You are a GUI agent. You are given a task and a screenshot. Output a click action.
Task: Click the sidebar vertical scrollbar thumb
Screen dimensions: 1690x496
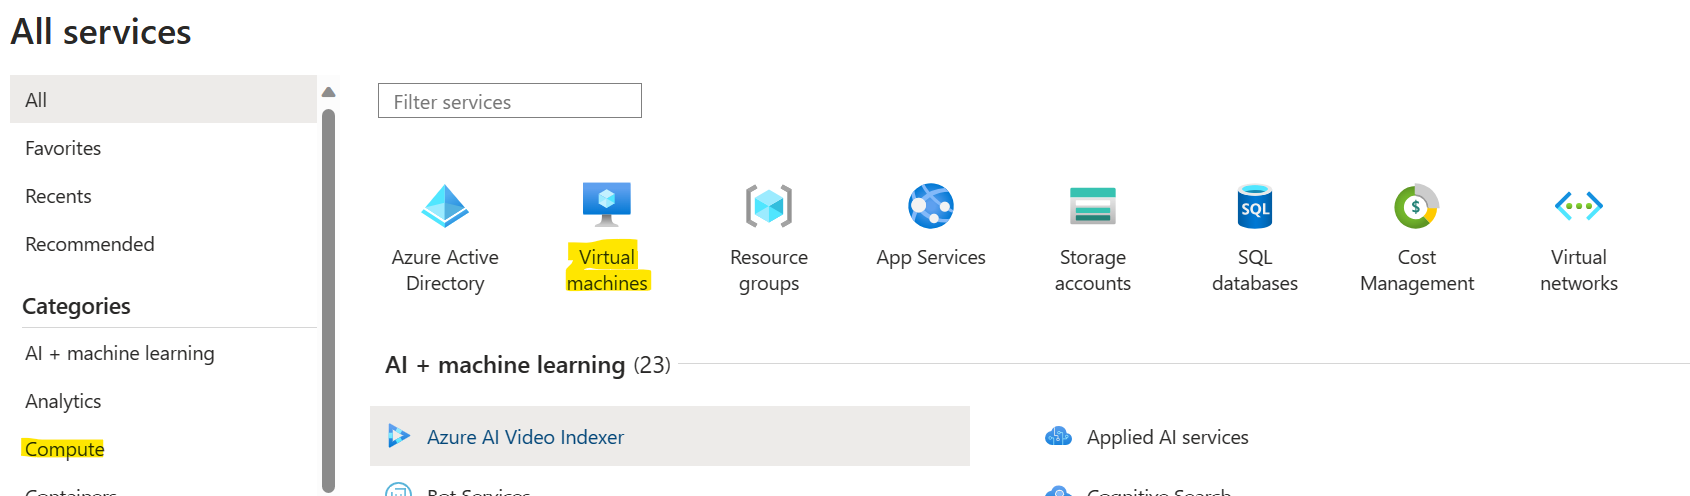coord(328,299)
